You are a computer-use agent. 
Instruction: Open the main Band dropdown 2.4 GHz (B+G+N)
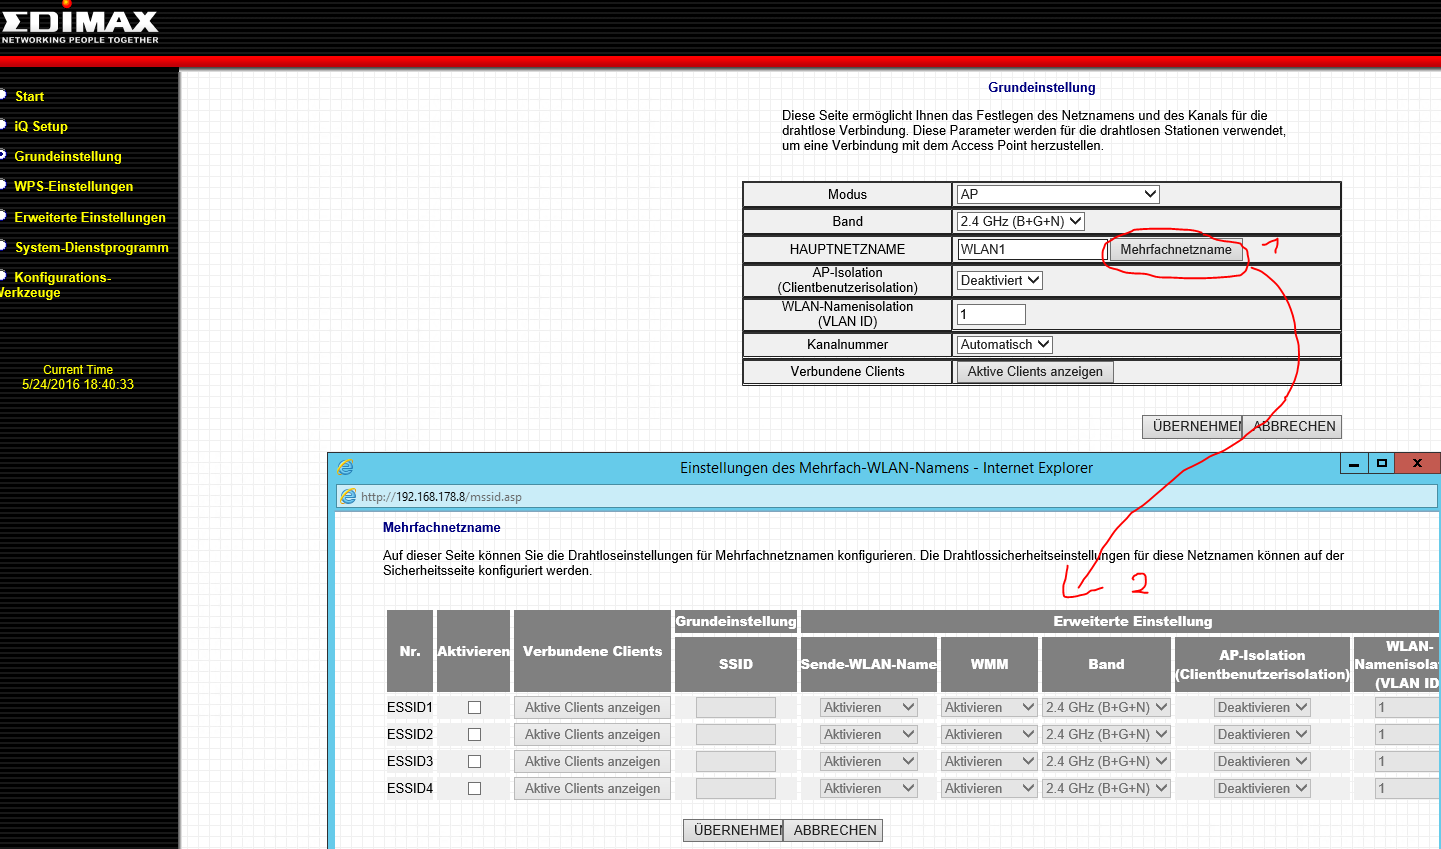coord(1021,221)
